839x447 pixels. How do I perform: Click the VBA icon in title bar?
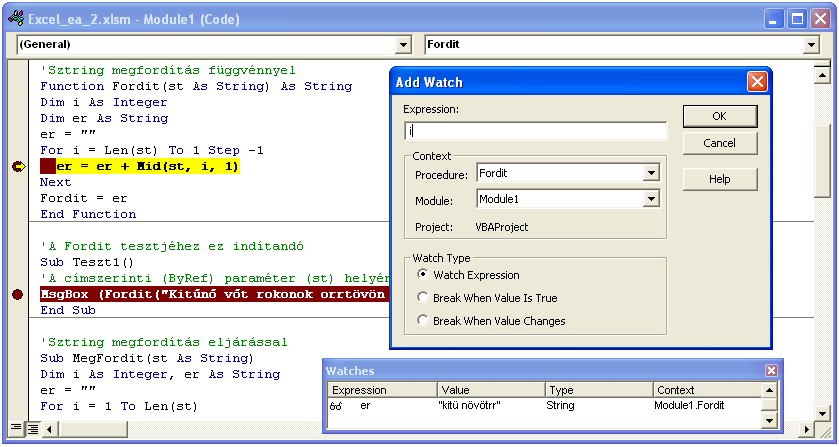(x=16, y=19)
